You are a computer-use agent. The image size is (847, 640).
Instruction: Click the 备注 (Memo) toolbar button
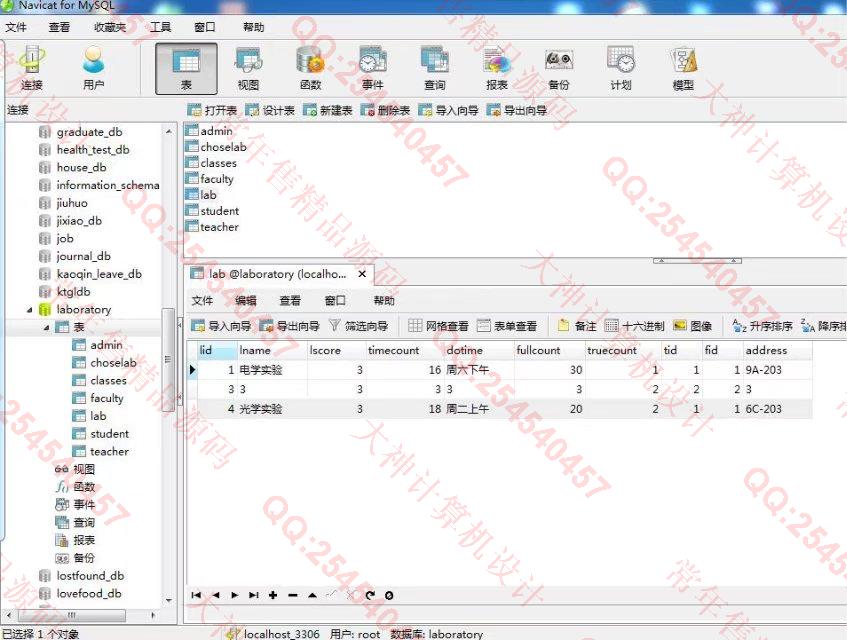(577, 326)
